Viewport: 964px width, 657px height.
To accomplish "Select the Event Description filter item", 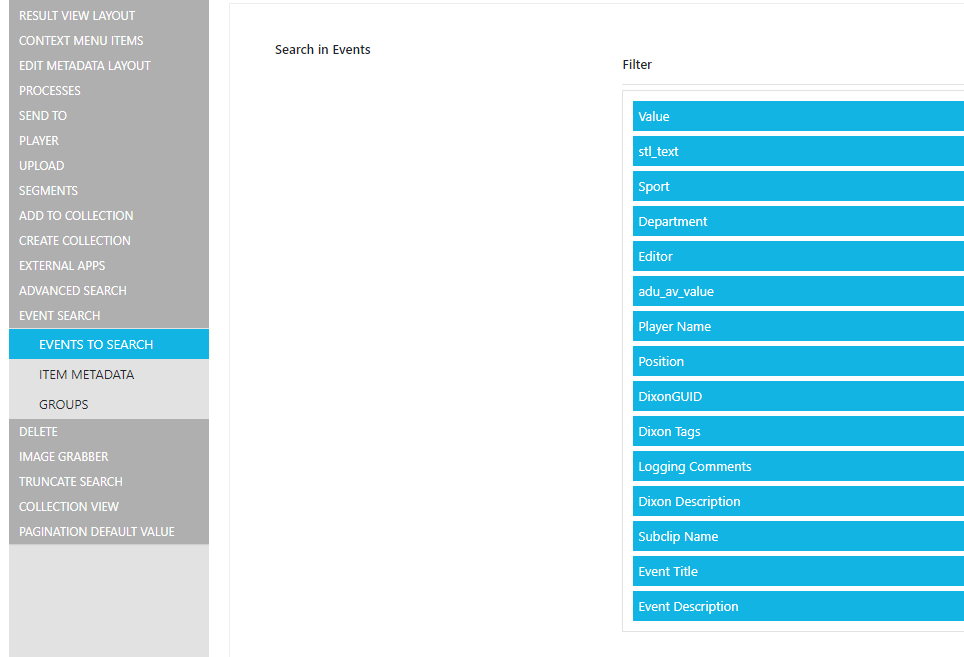I will pos(797,607).
